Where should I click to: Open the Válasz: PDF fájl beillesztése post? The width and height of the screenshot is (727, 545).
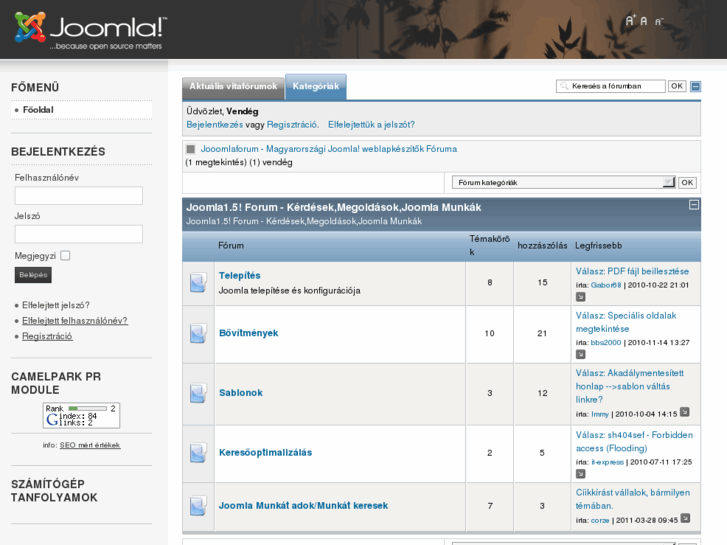[632, 271]
